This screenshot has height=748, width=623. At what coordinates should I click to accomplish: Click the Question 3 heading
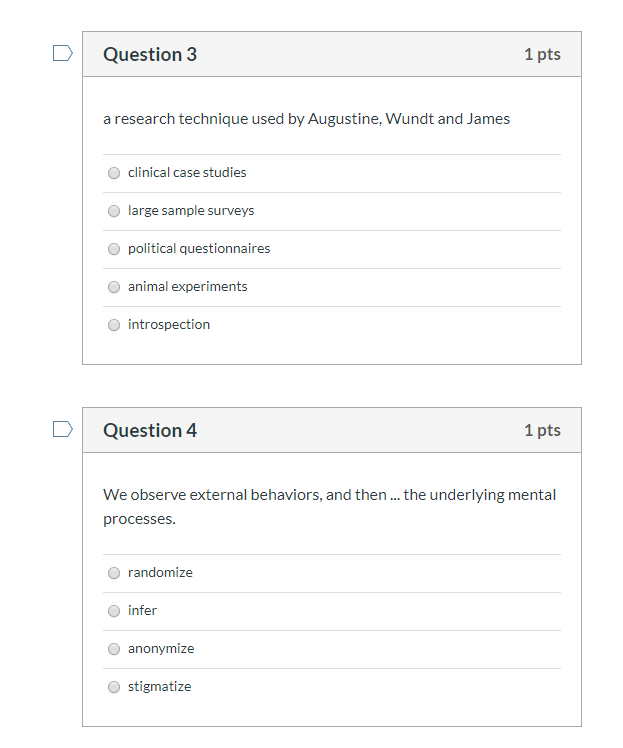point(150,54)
